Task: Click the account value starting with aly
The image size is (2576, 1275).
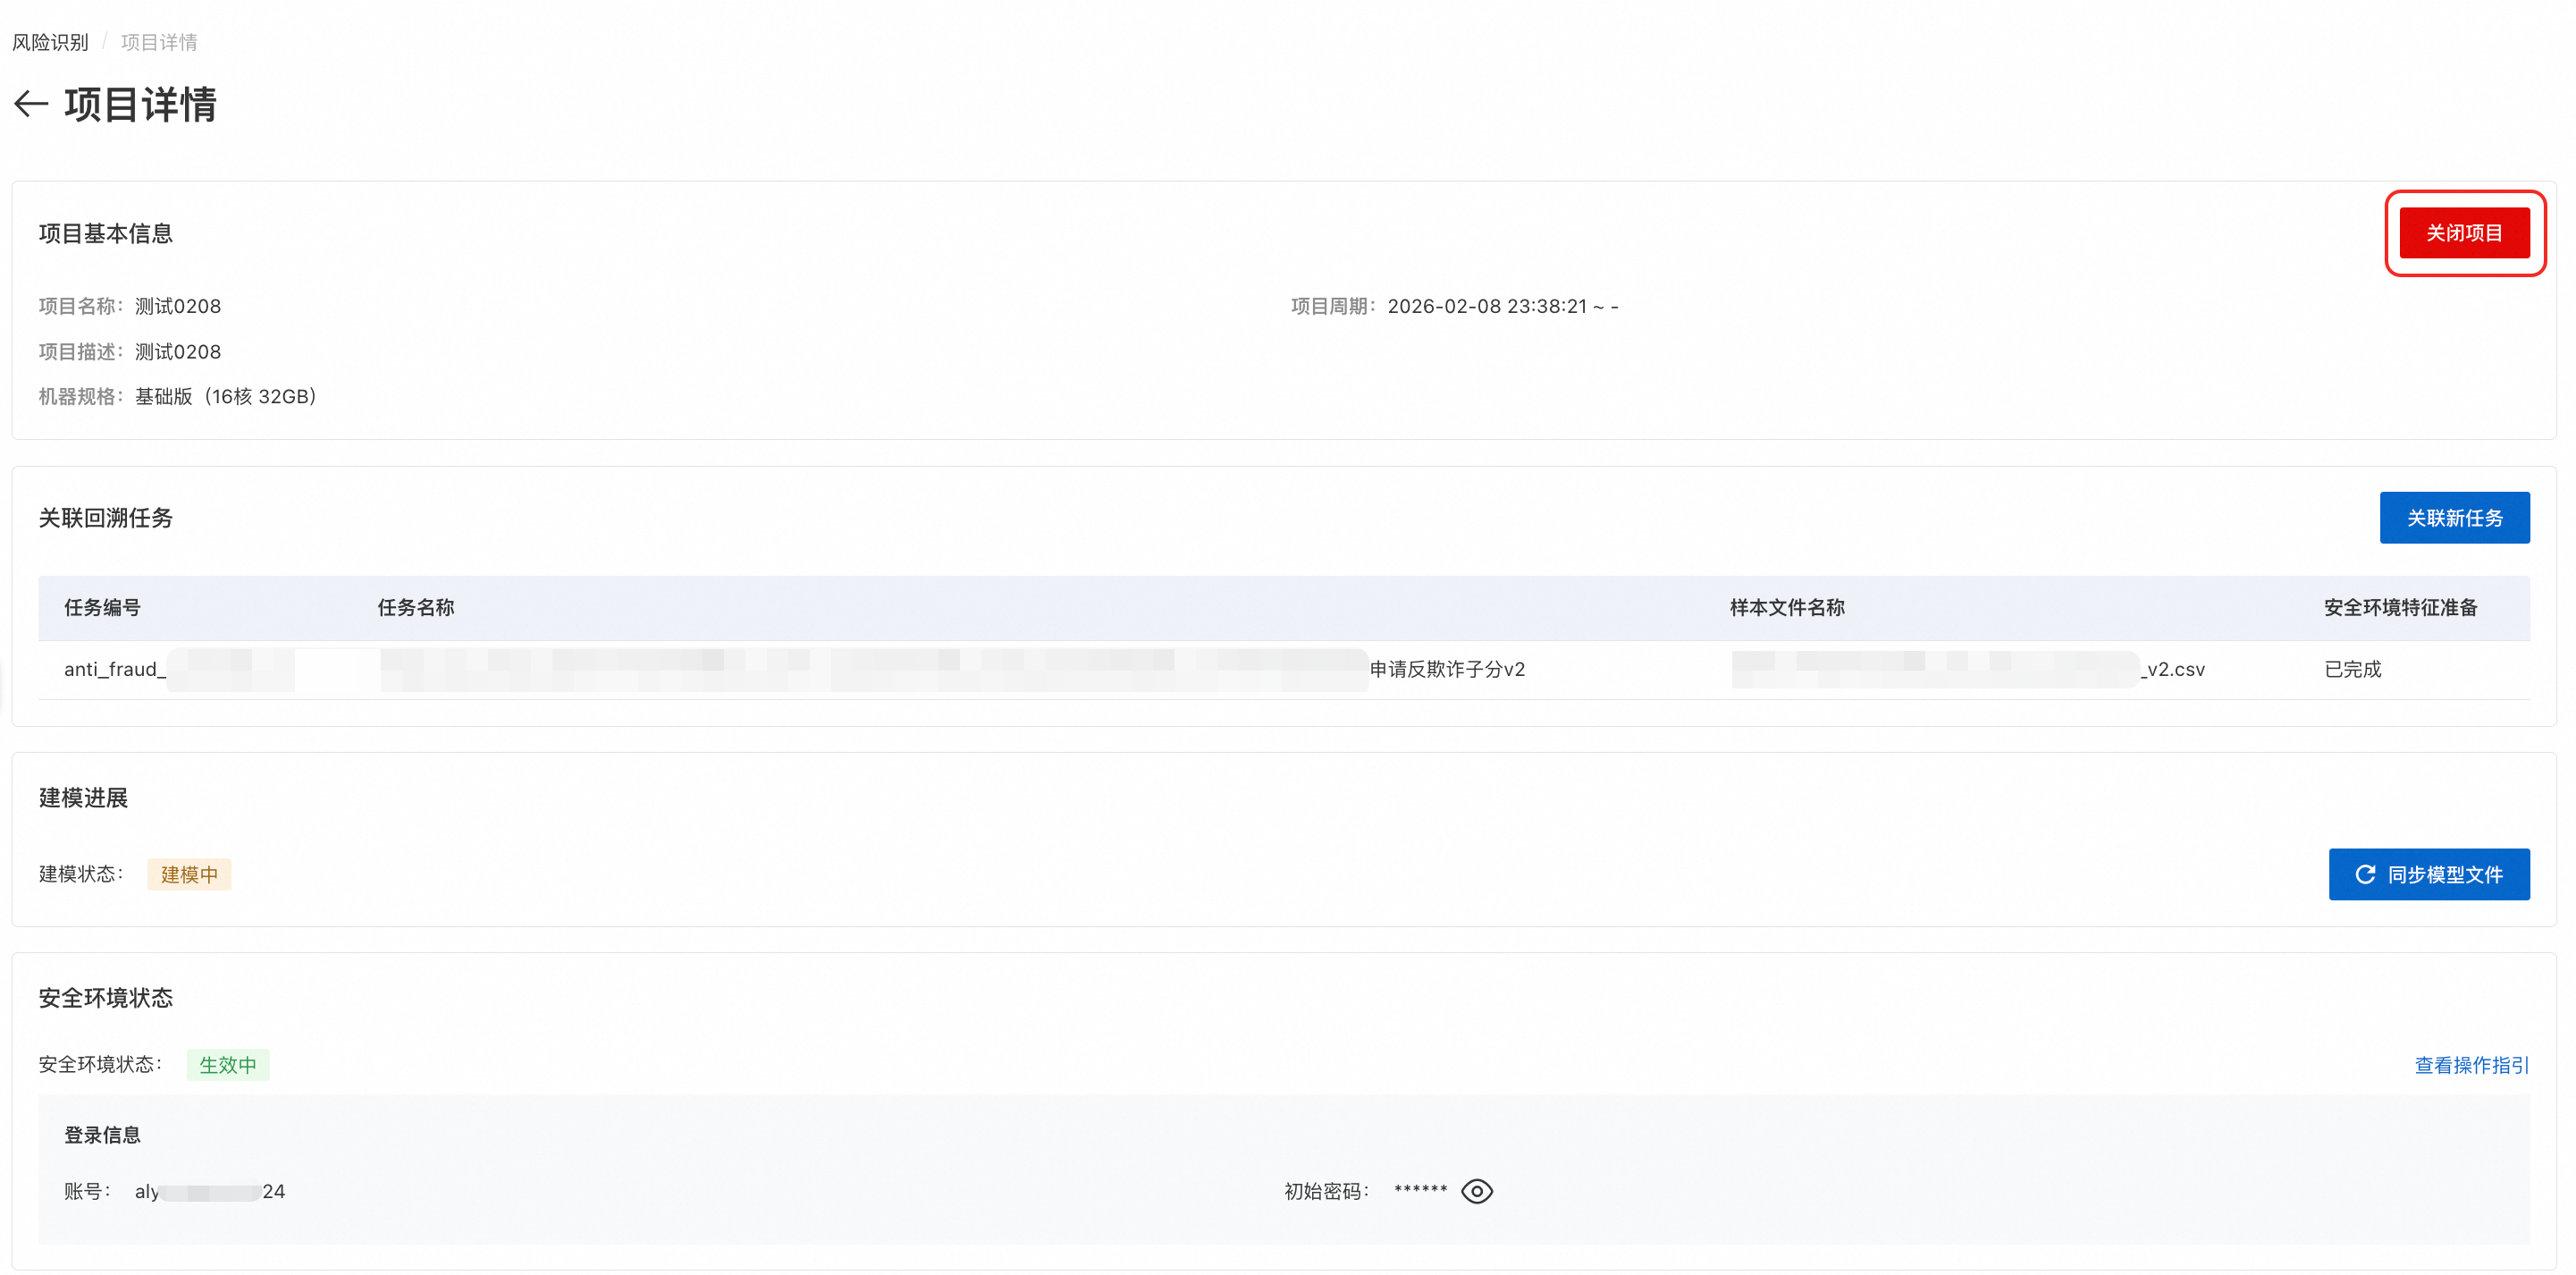Action: pyautogui.click(x=209, y=1191)
